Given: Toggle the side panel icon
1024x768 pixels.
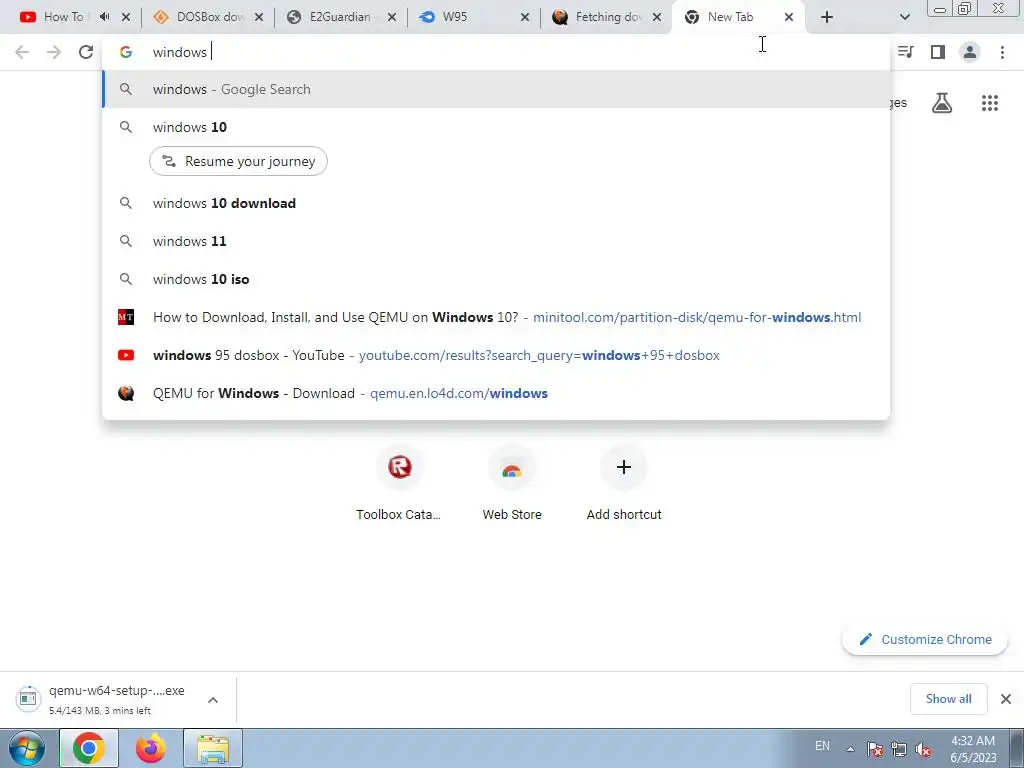Looking at the screenshot, I should click(938, 52).
